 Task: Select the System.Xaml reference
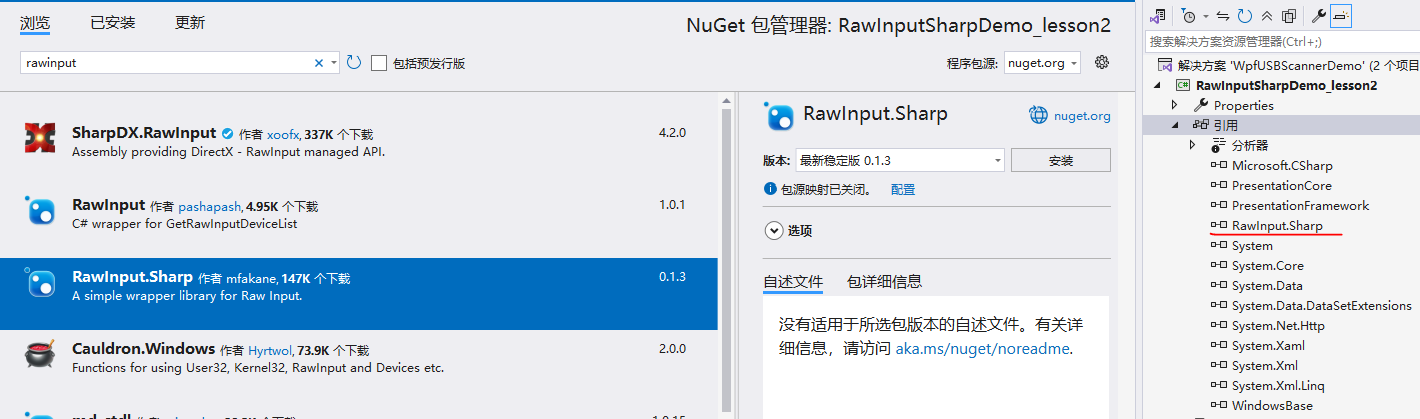coord(1268,345)
